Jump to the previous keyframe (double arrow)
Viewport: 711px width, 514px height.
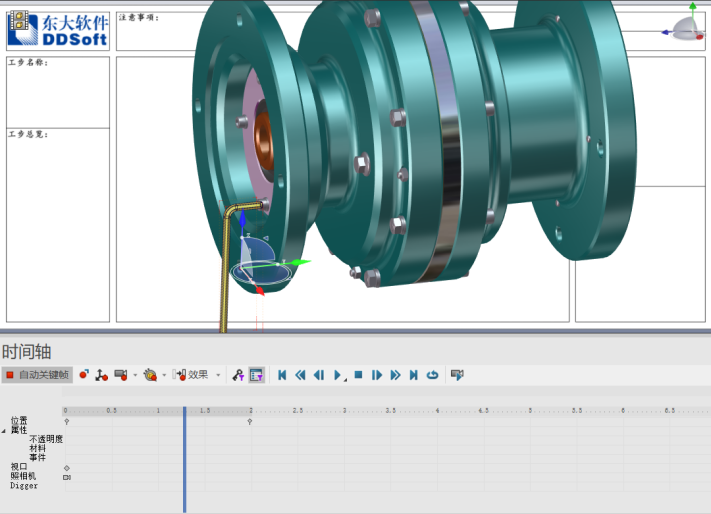(x=300, y=375)
